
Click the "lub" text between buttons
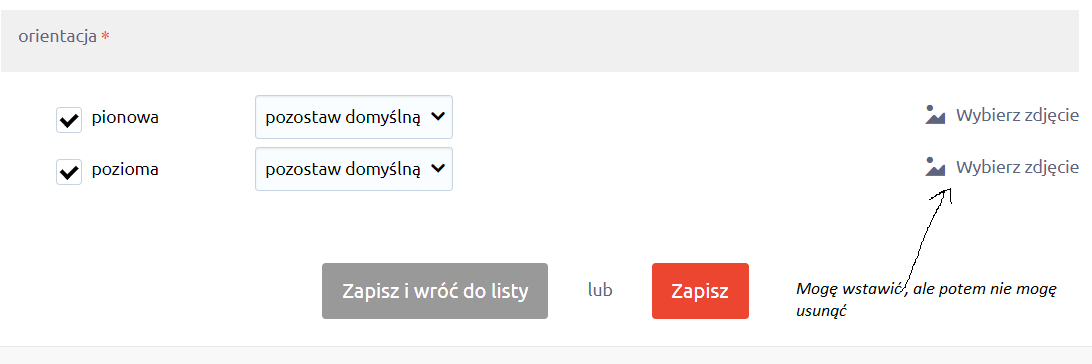point(600,290)
